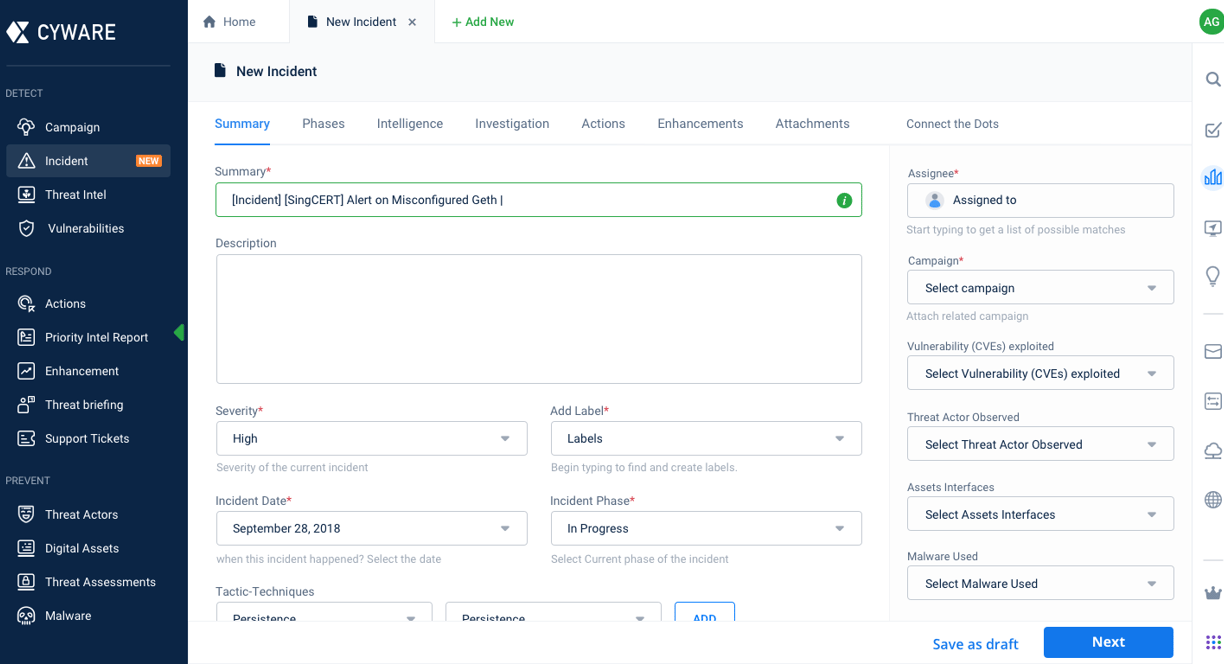Click Save as draft
The width and height of the screenshot is (1224, 664).
pos(975,644)
